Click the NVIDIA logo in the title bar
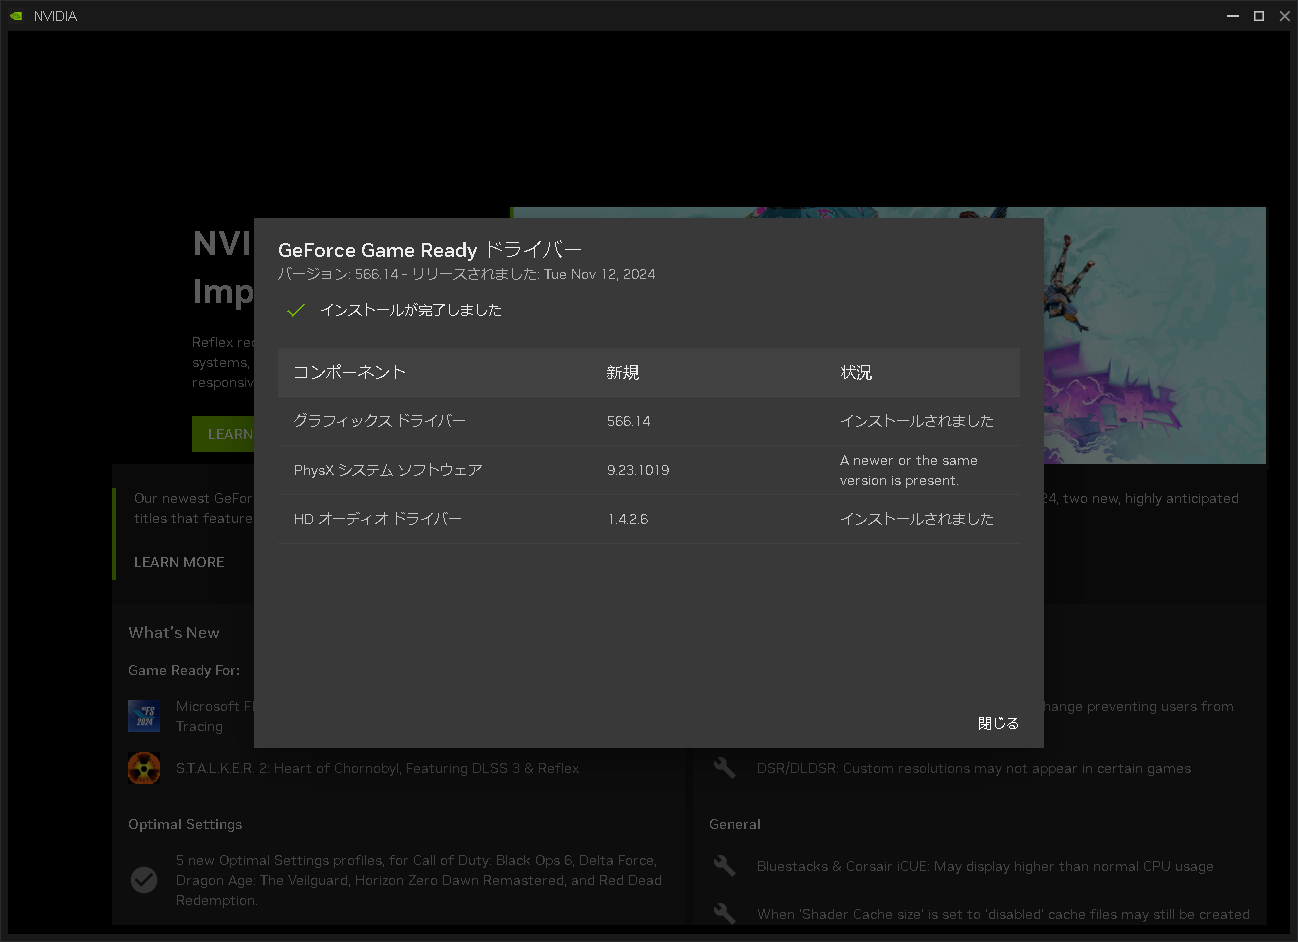The image size is (1298, 942). 18,15
